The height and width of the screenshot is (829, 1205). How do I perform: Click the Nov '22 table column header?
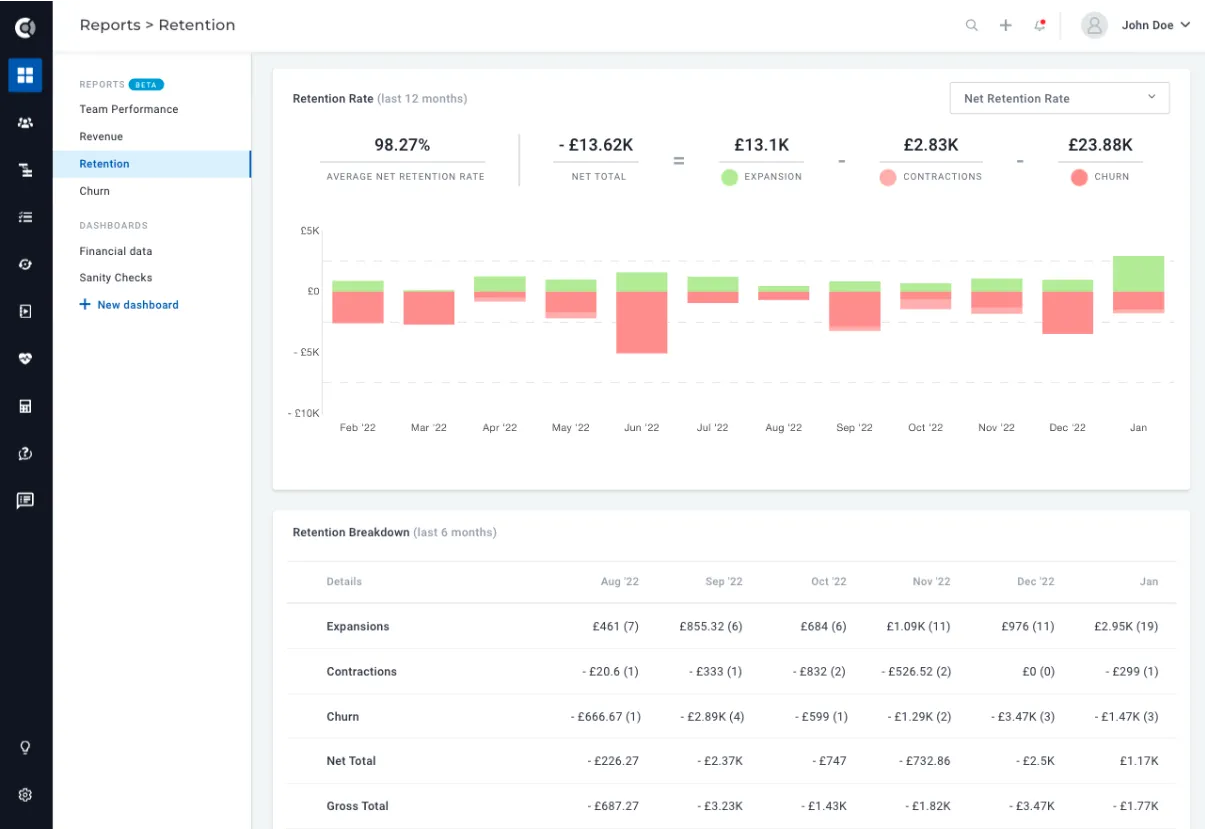pos(932,582)
